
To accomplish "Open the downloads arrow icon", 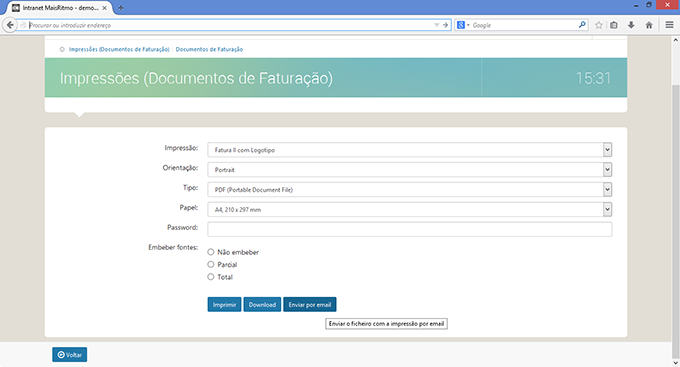I will click(x=631, y=25).
